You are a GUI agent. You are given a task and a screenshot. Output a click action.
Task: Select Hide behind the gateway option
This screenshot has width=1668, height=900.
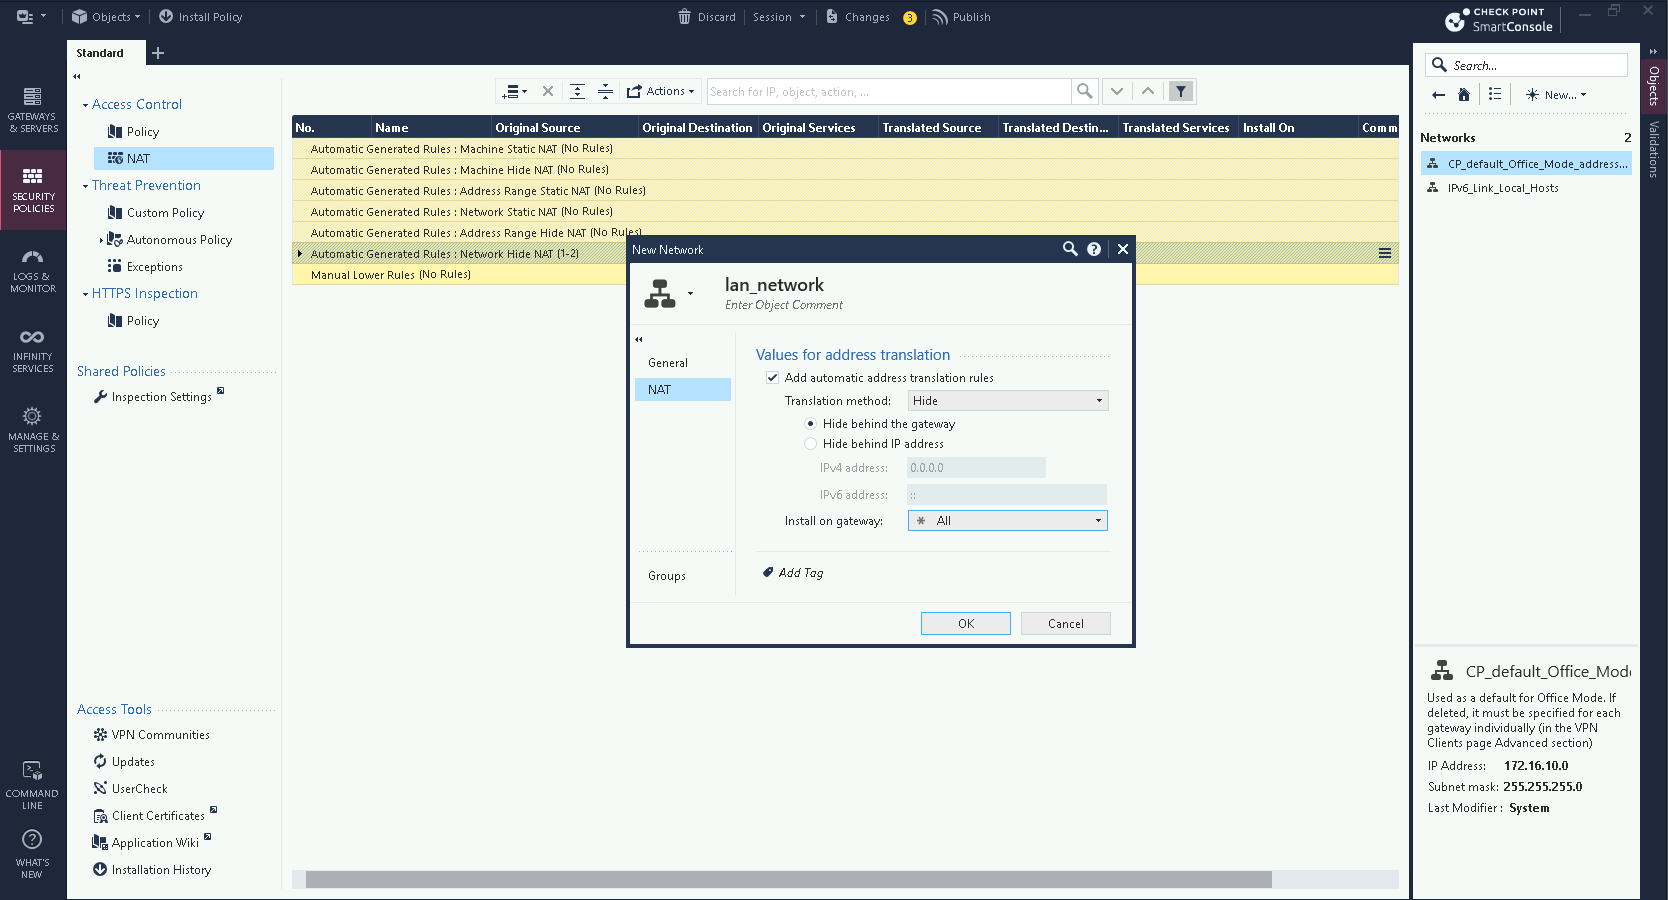tap(811, 424)
